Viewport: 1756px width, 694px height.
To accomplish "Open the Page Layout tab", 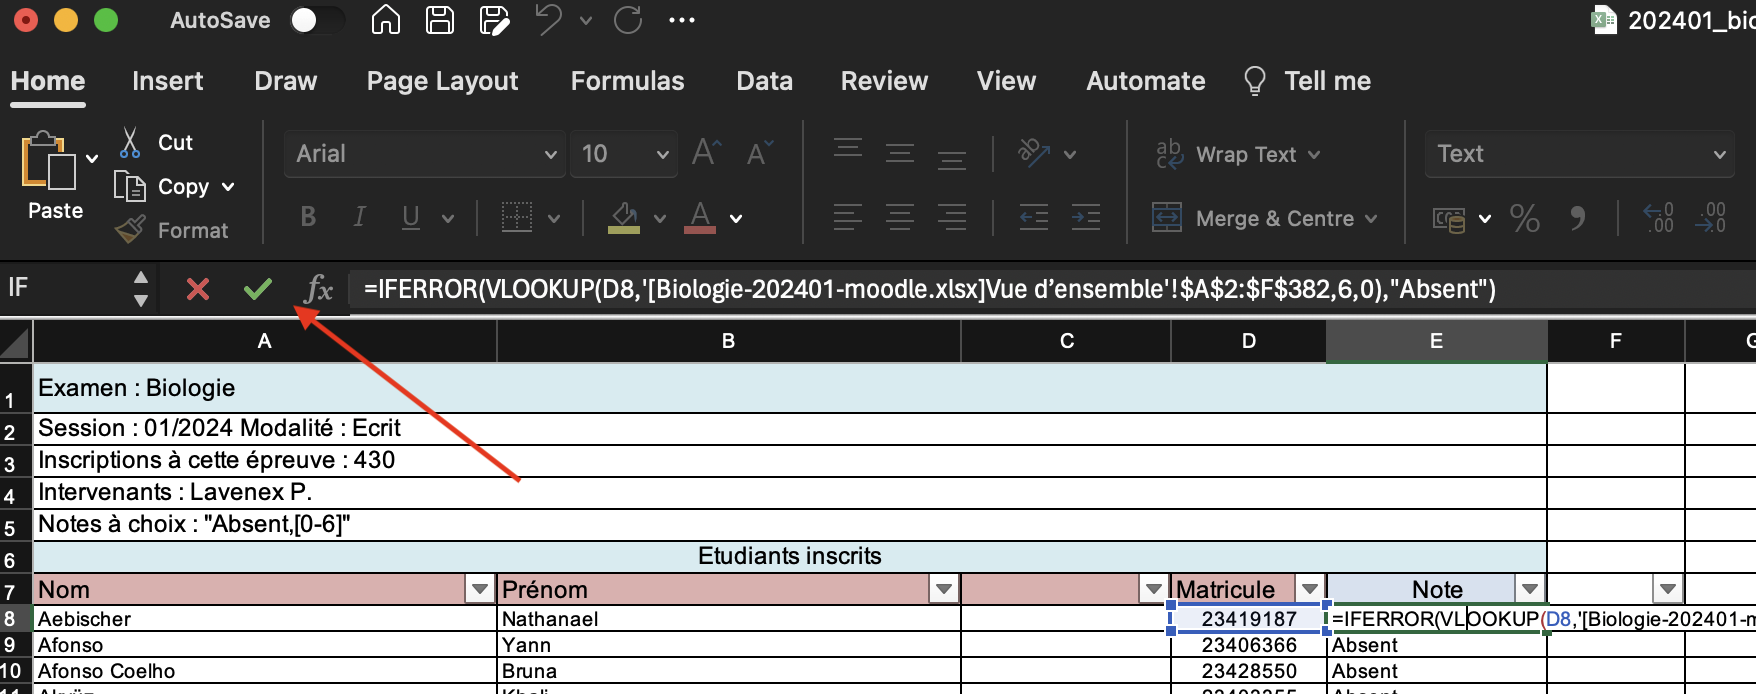I will 442,81.
